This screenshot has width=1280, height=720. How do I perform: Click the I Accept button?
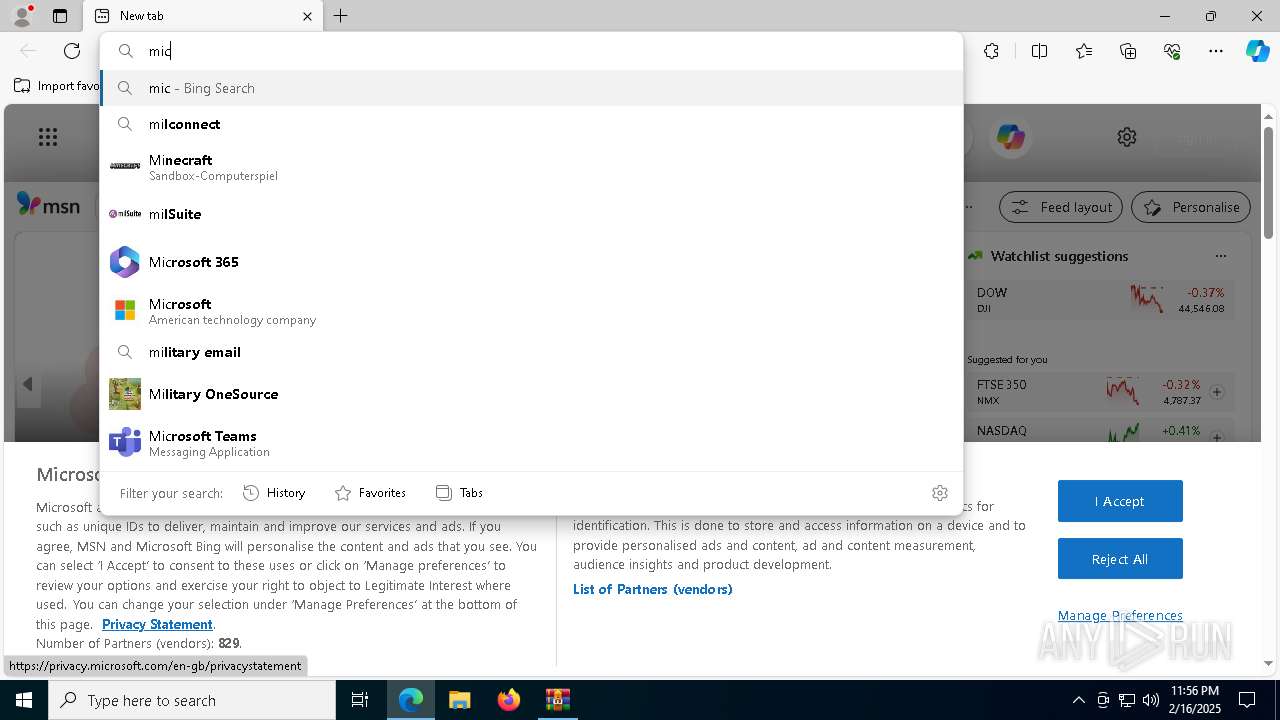(1120, 501)
